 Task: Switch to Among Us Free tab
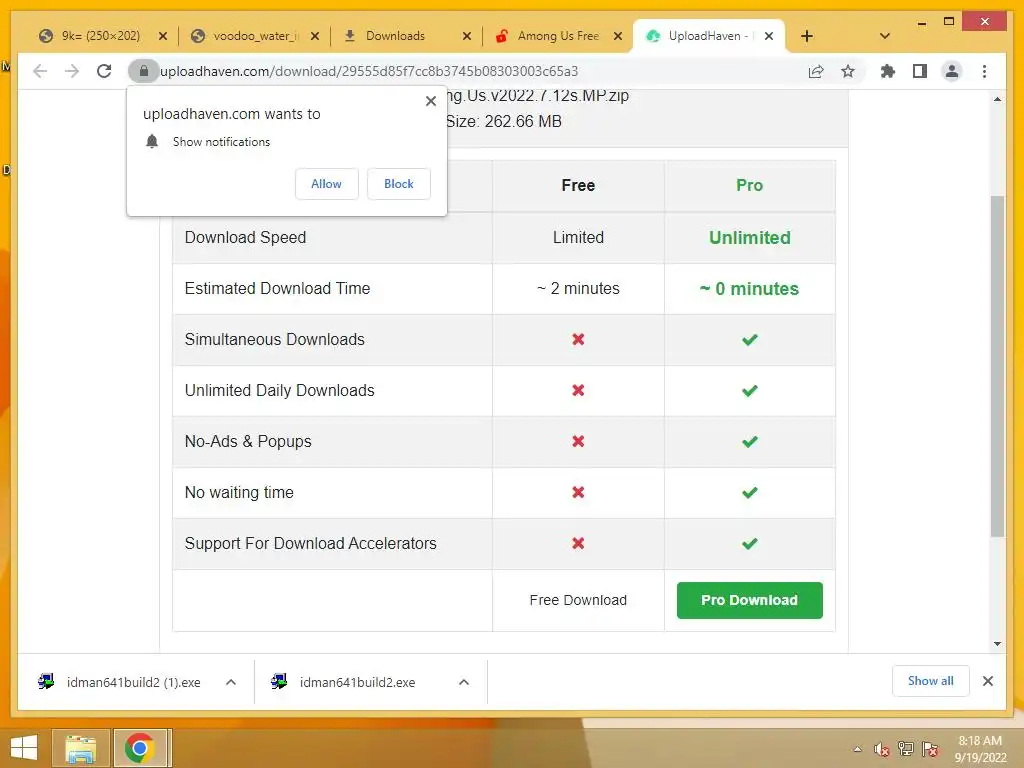(558, 36)
